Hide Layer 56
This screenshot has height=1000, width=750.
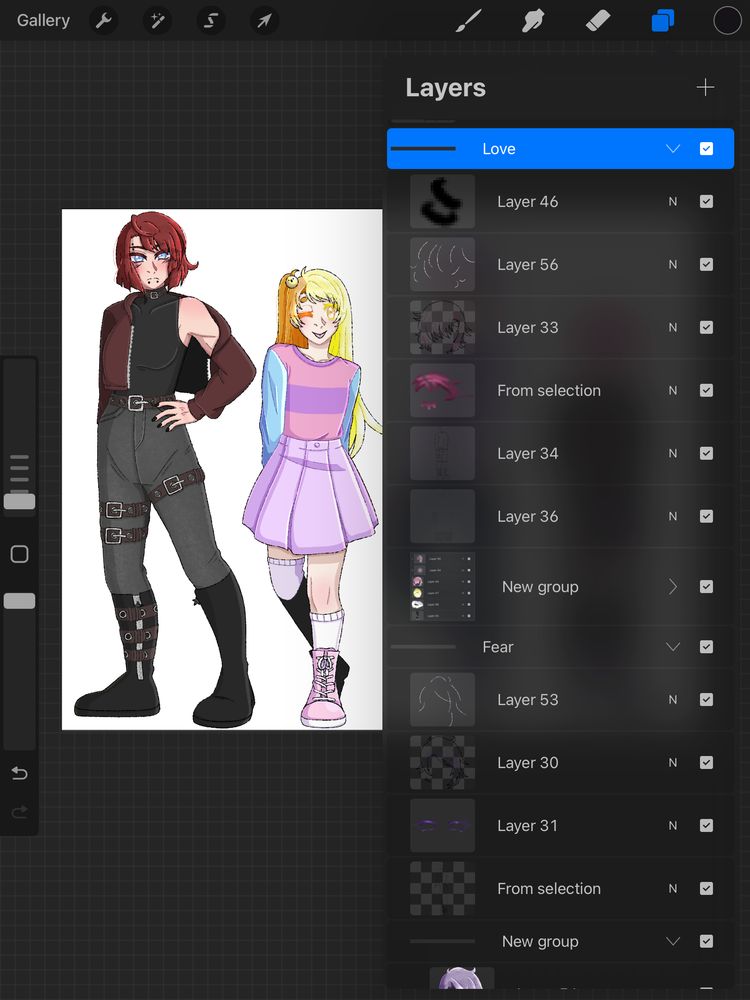click(706, 265)
